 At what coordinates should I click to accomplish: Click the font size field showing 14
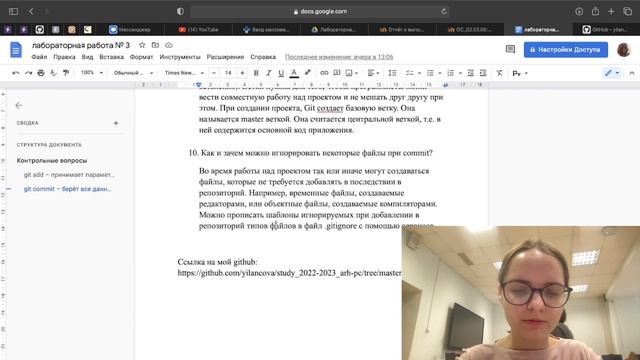coord(228,73)
